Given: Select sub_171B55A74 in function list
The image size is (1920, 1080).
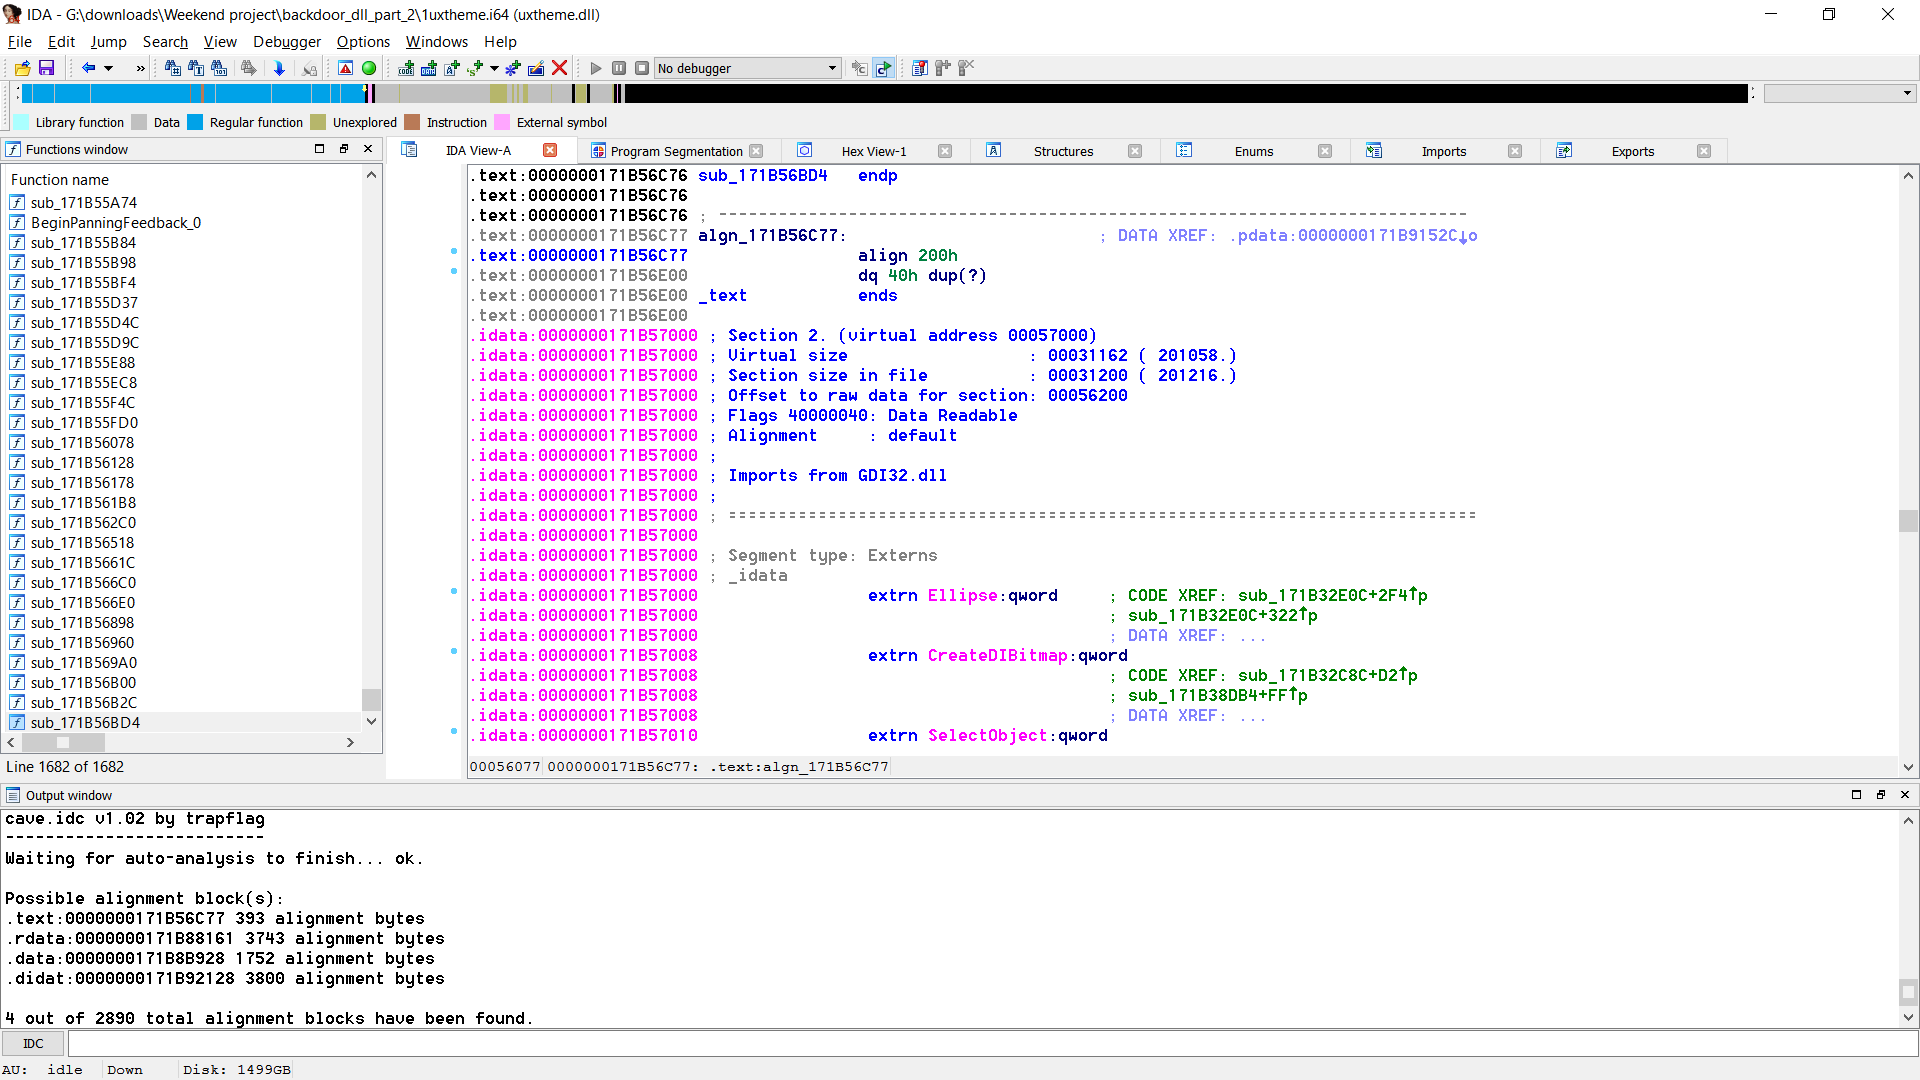Looking at the screenshot, I should point(84,202).
